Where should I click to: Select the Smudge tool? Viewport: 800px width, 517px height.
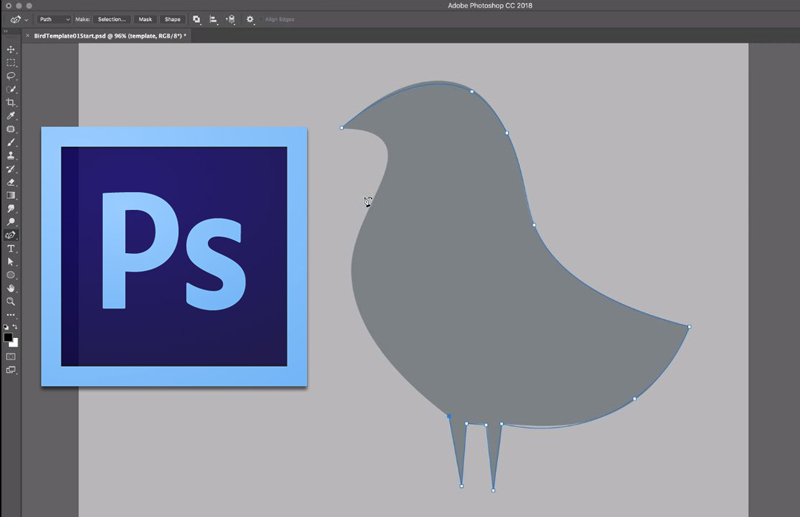click(11, 209)
